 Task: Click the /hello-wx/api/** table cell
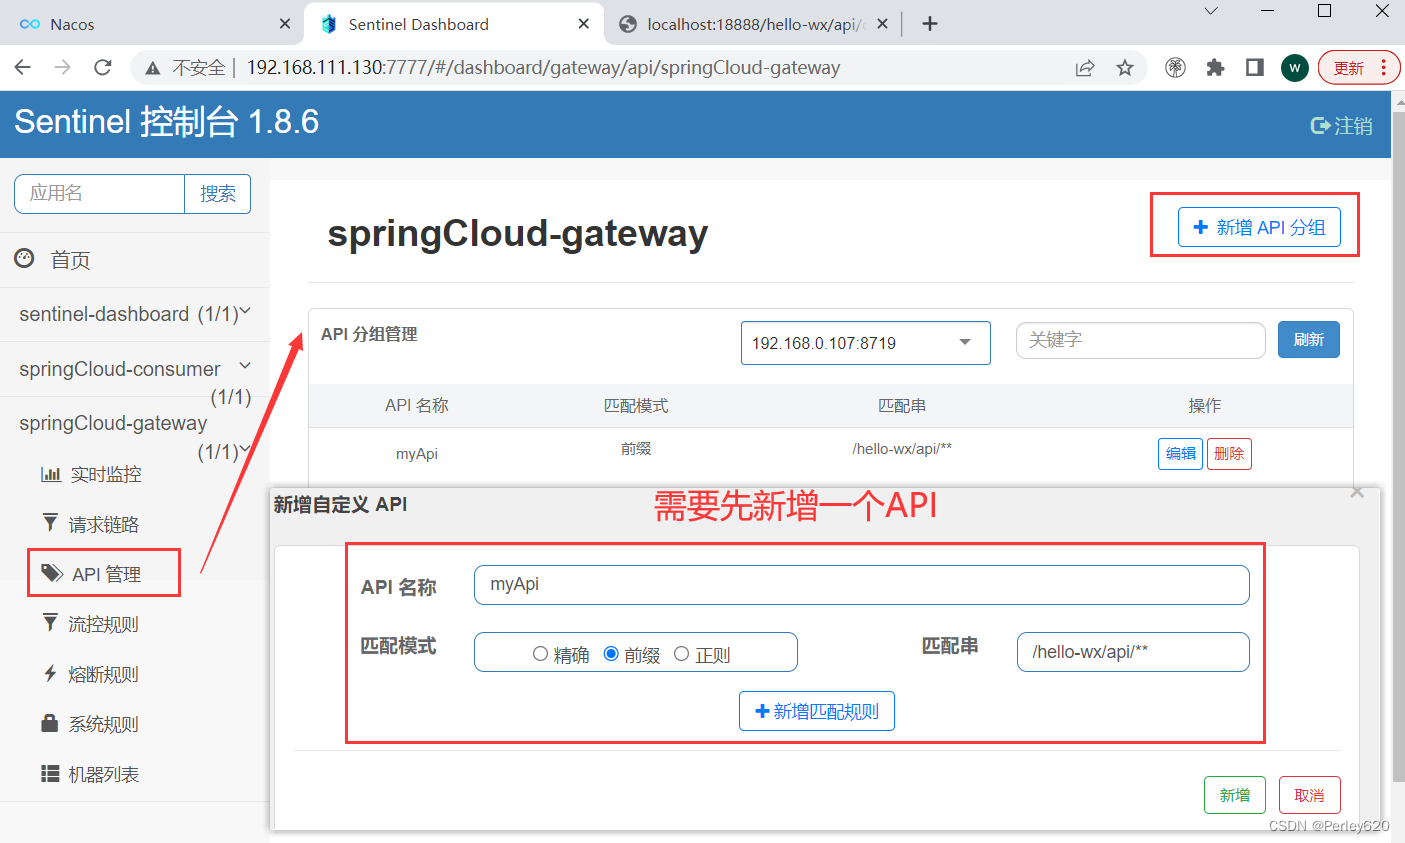click(x=902, y=449)
